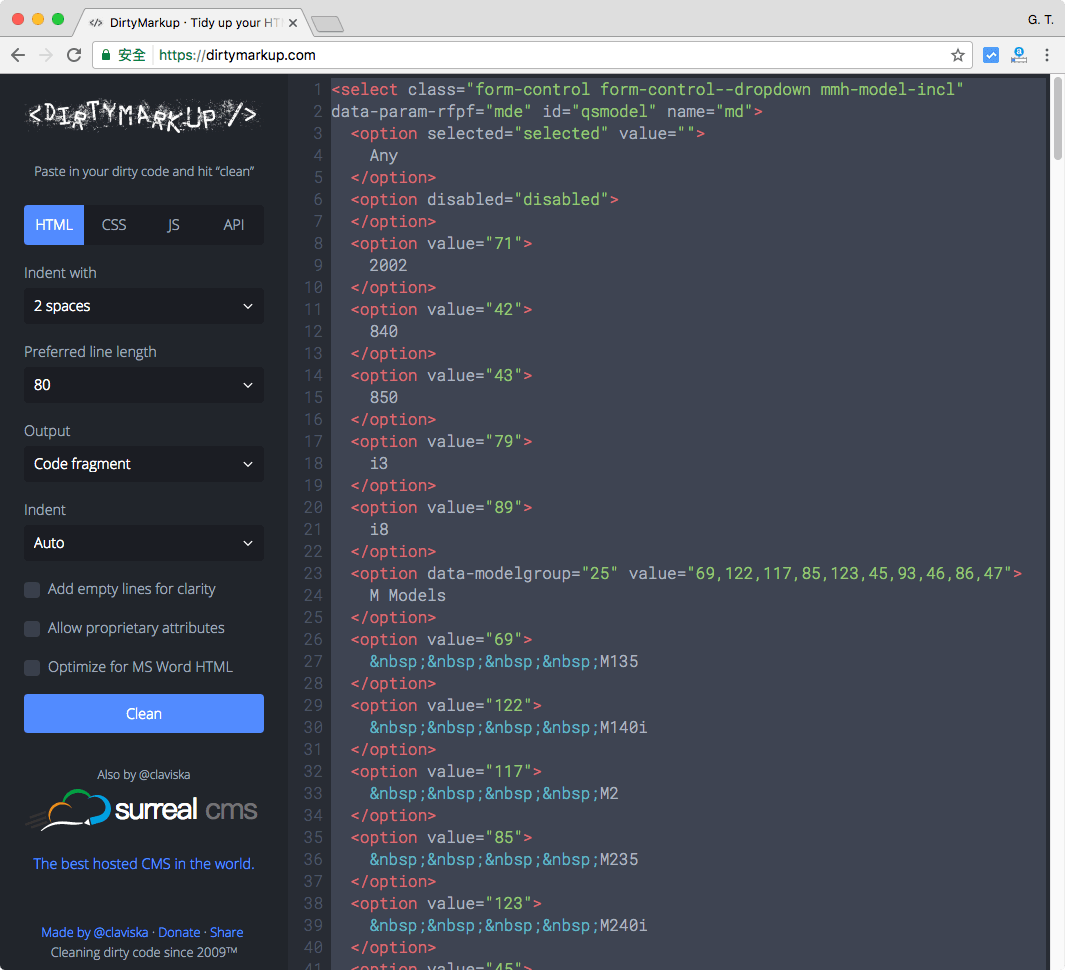This screenshot has width=1065, height=970.
Task: Enable Add empty lines for clarity
Action: [x=32, y=590]
